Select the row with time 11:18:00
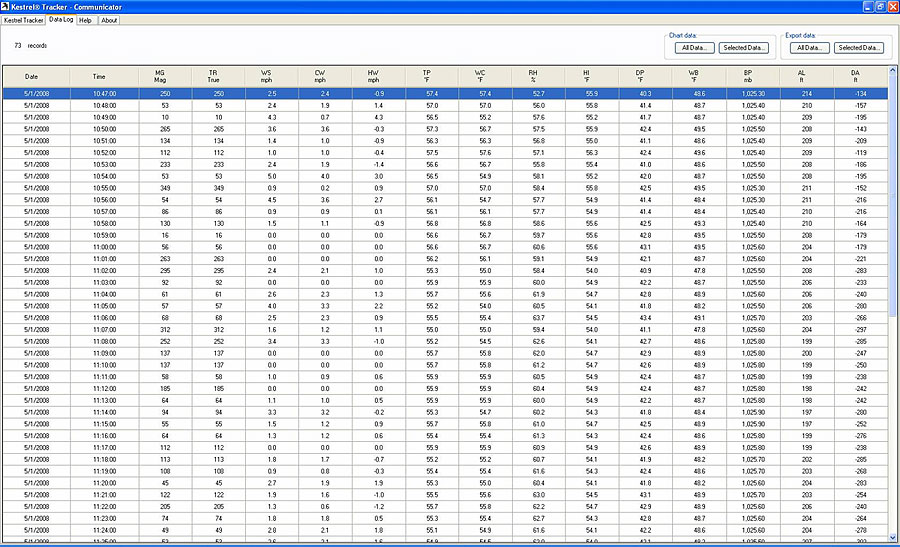This screenshot has height=547, width=900. pos(445,460)
